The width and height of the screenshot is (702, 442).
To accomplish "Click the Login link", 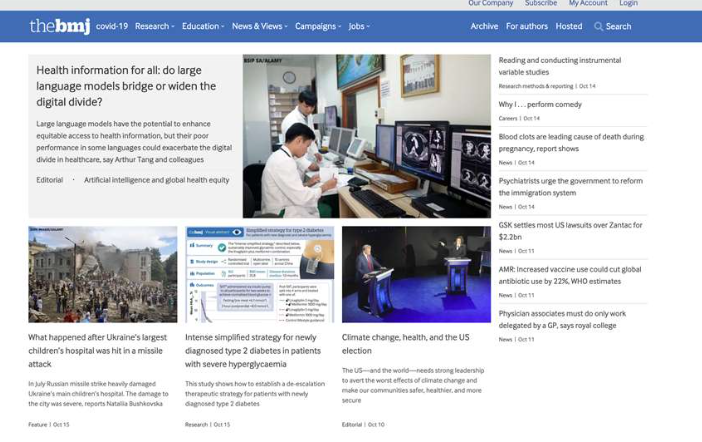I will point(628,3).
